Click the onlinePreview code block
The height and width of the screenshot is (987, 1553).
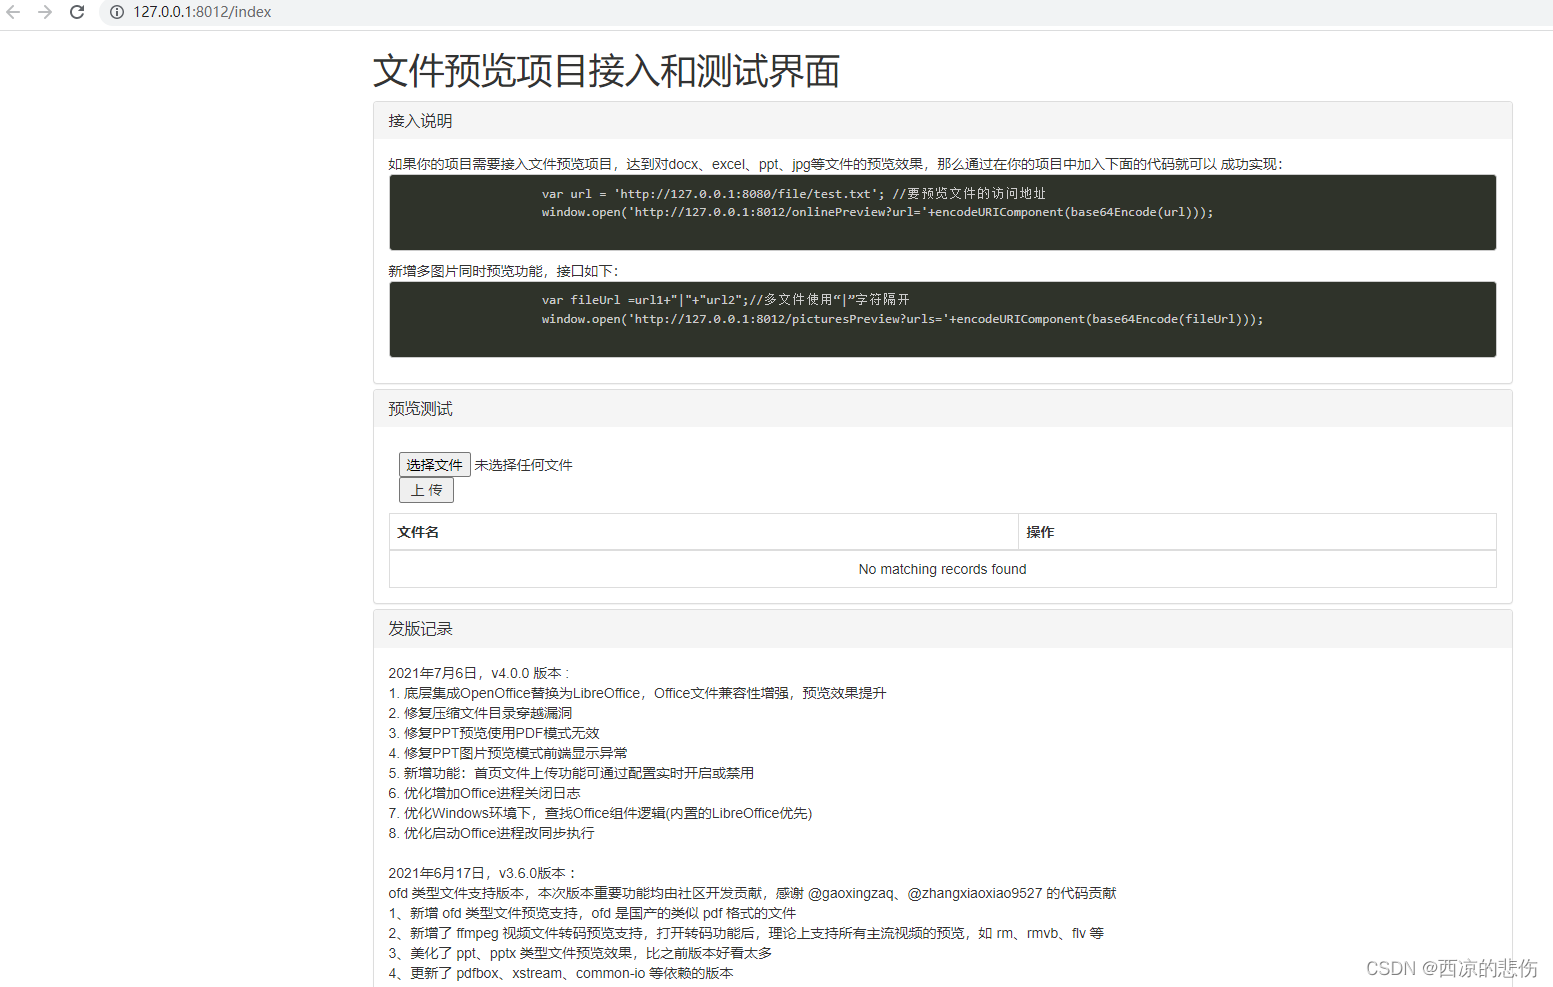(942, 212)
